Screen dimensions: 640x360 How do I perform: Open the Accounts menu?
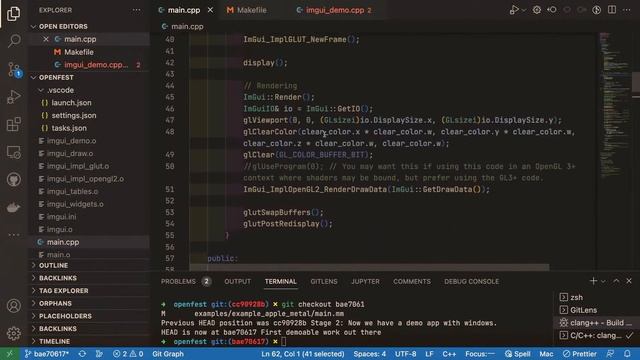[13, 306]
